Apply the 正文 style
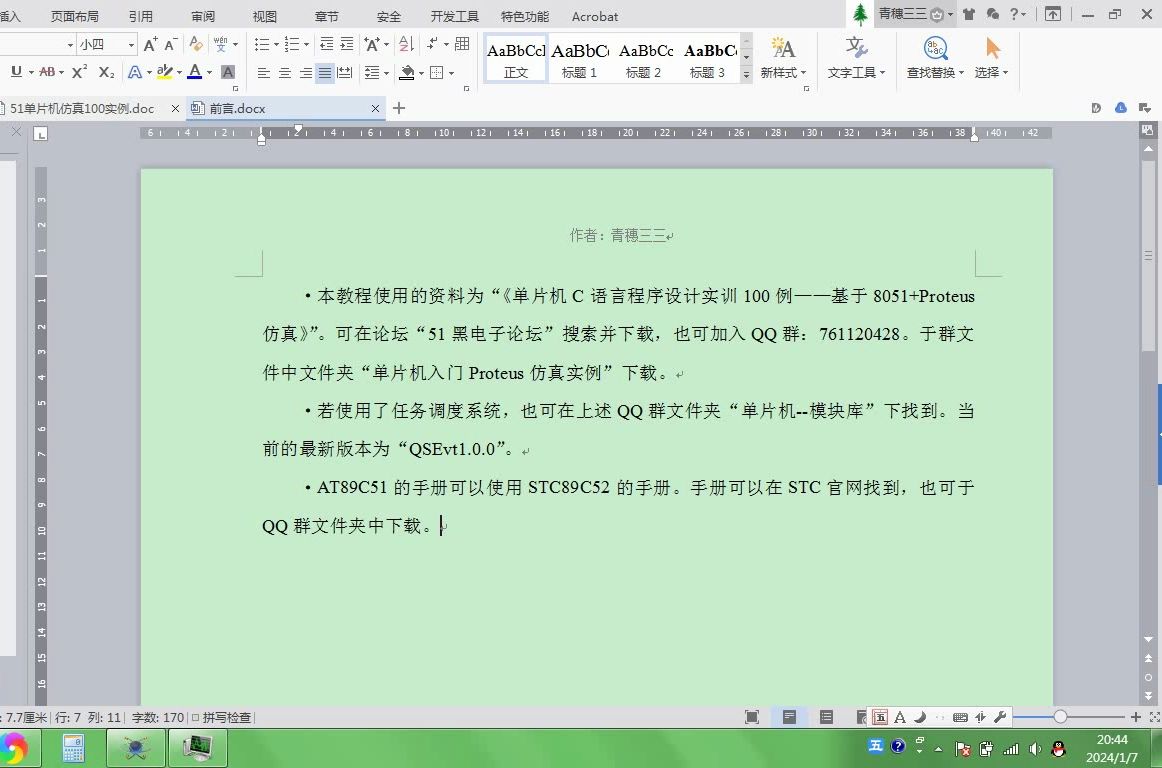1162x768 pixels. [516, 58]
